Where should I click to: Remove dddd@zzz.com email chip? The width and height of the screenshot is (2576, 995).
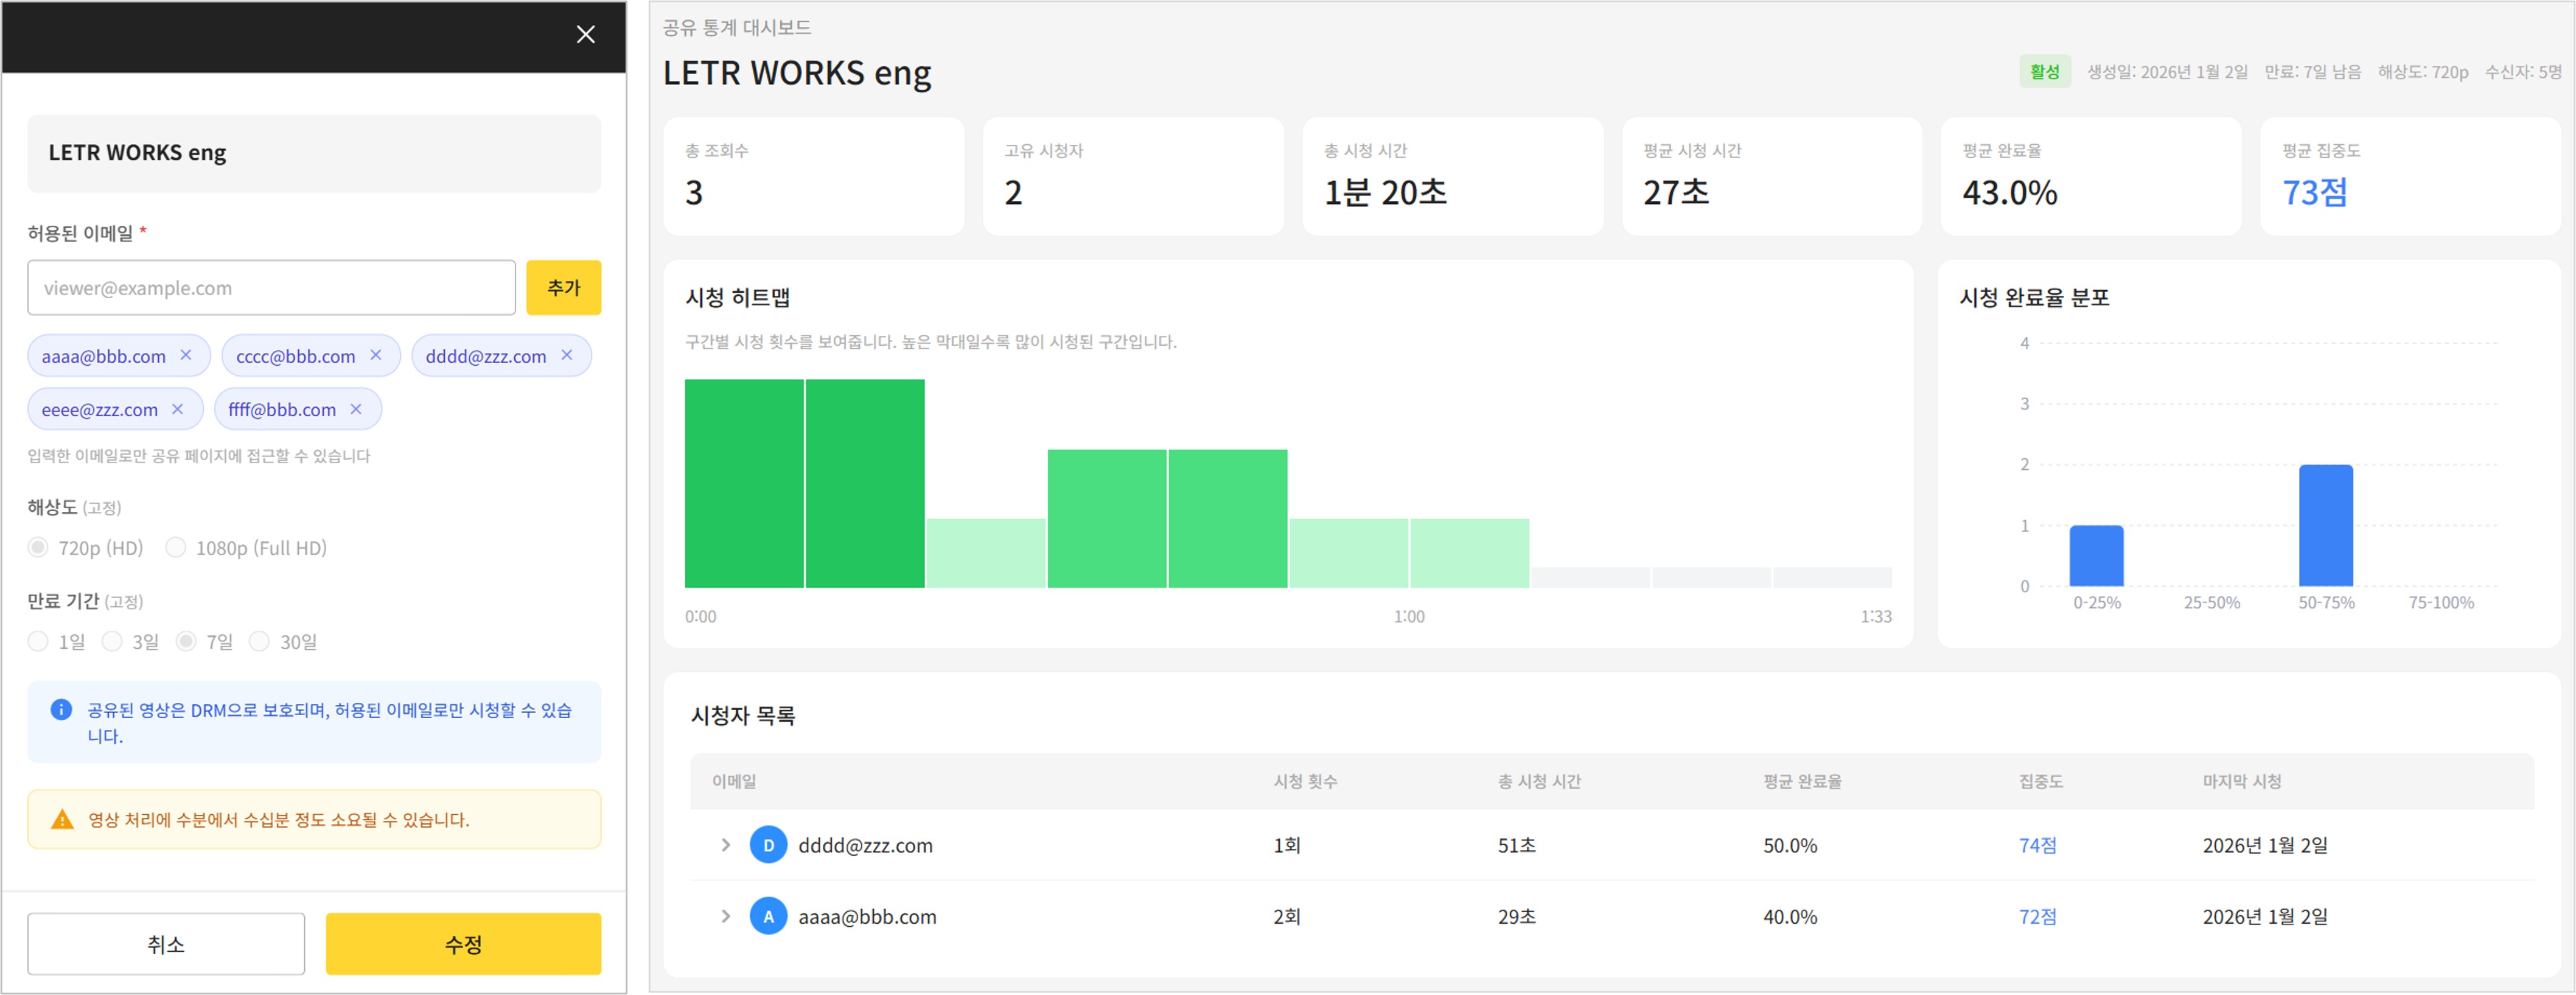pyautogui.click(x=567, y=355)
